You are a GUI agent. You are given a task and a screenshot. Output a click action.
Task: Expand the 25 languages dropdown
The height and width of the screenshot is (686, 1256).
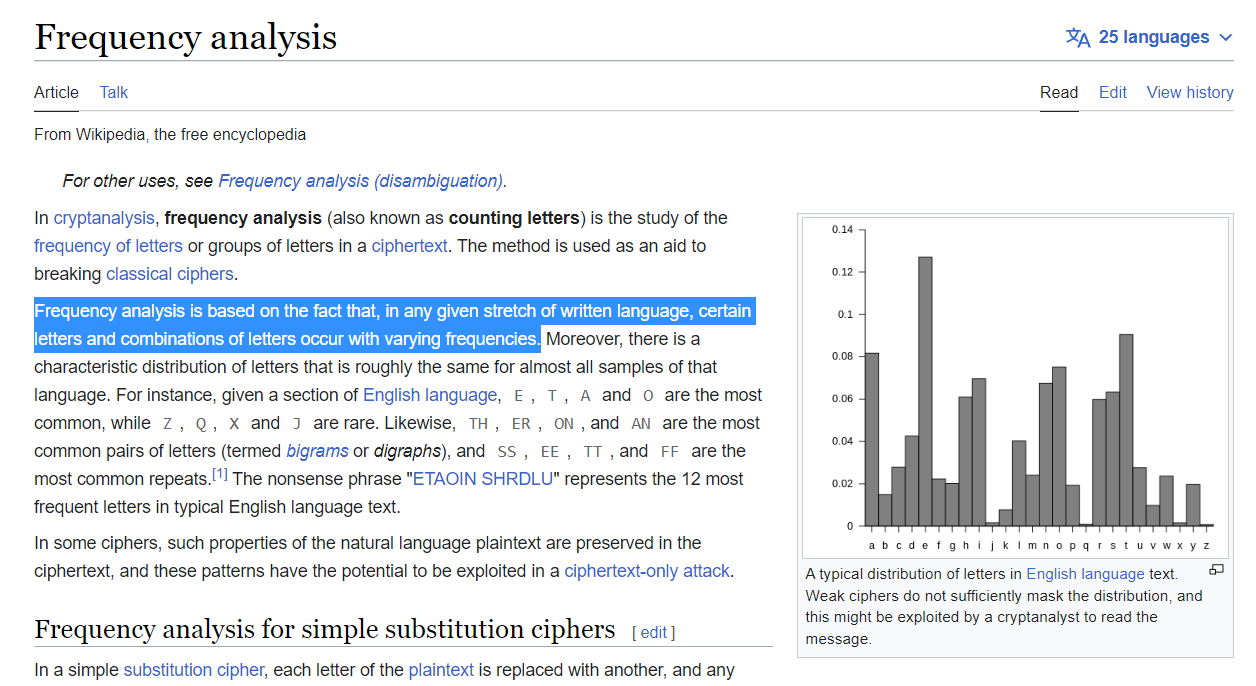coord(1226,38)
